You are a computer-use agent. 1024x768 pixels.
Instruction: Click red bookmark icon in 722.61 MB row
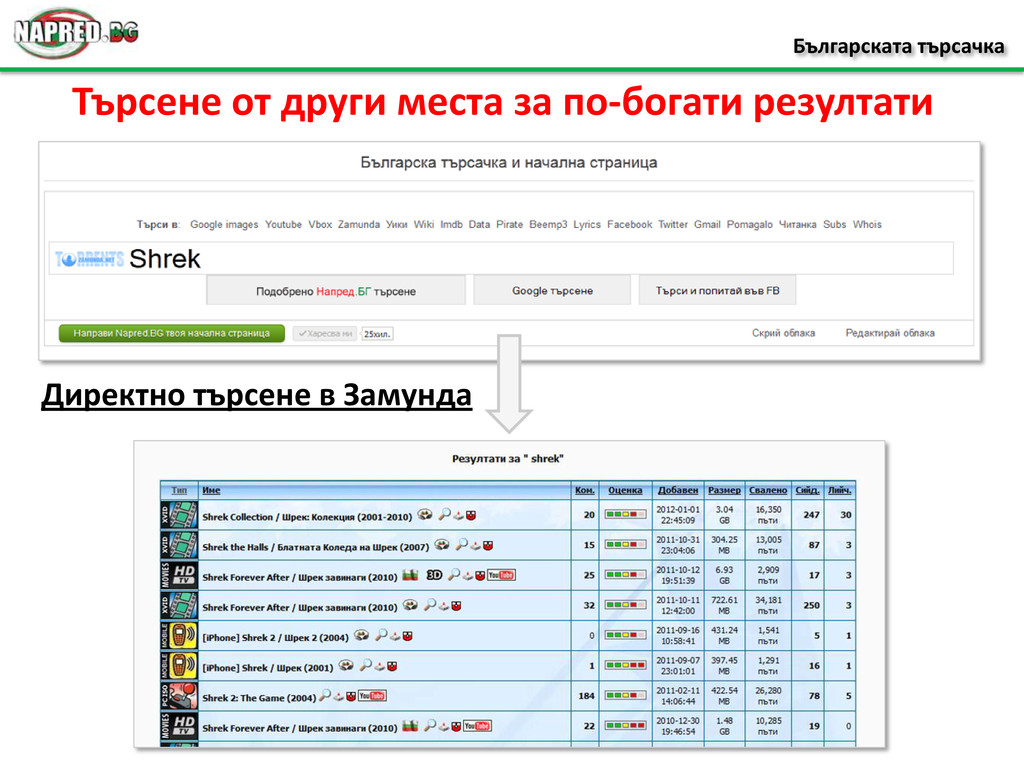[456, 606]
